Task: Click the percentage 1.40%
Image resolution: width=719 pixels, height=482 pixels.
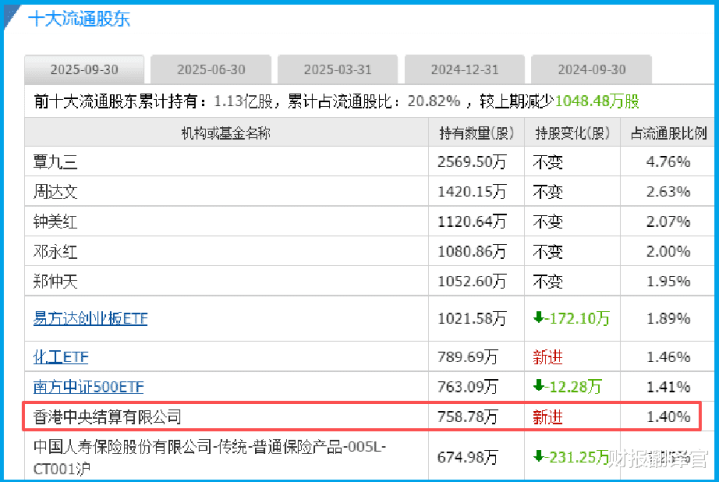Action: tap(668, 416)
